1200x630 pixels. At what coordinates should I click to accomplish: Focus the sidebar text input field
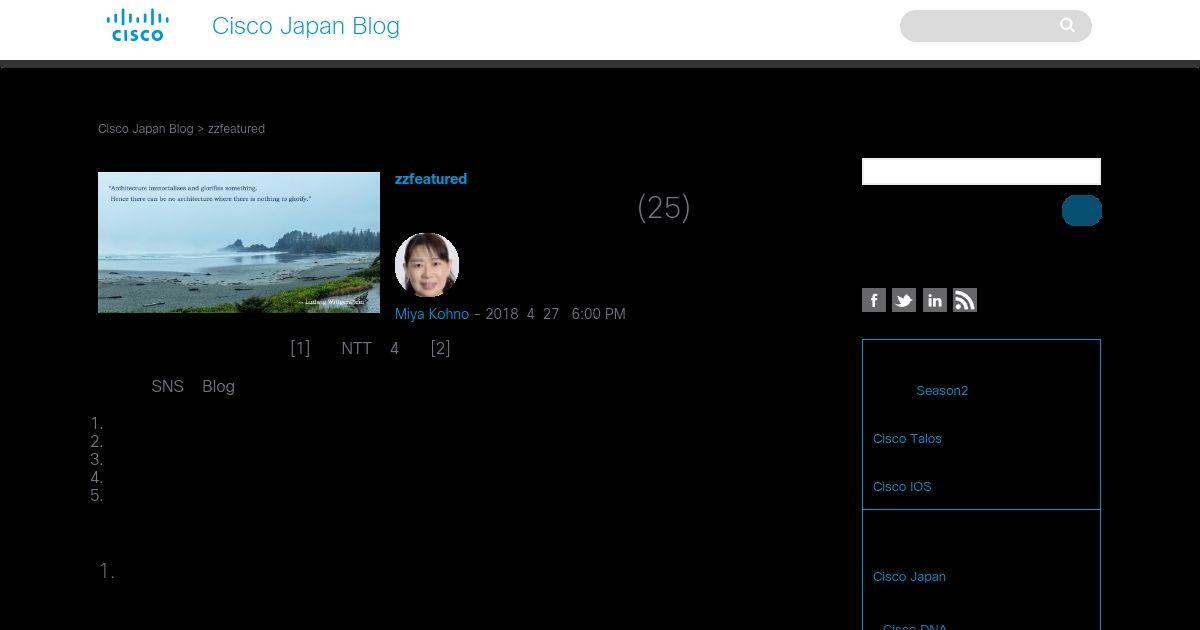tap(981, 171)
